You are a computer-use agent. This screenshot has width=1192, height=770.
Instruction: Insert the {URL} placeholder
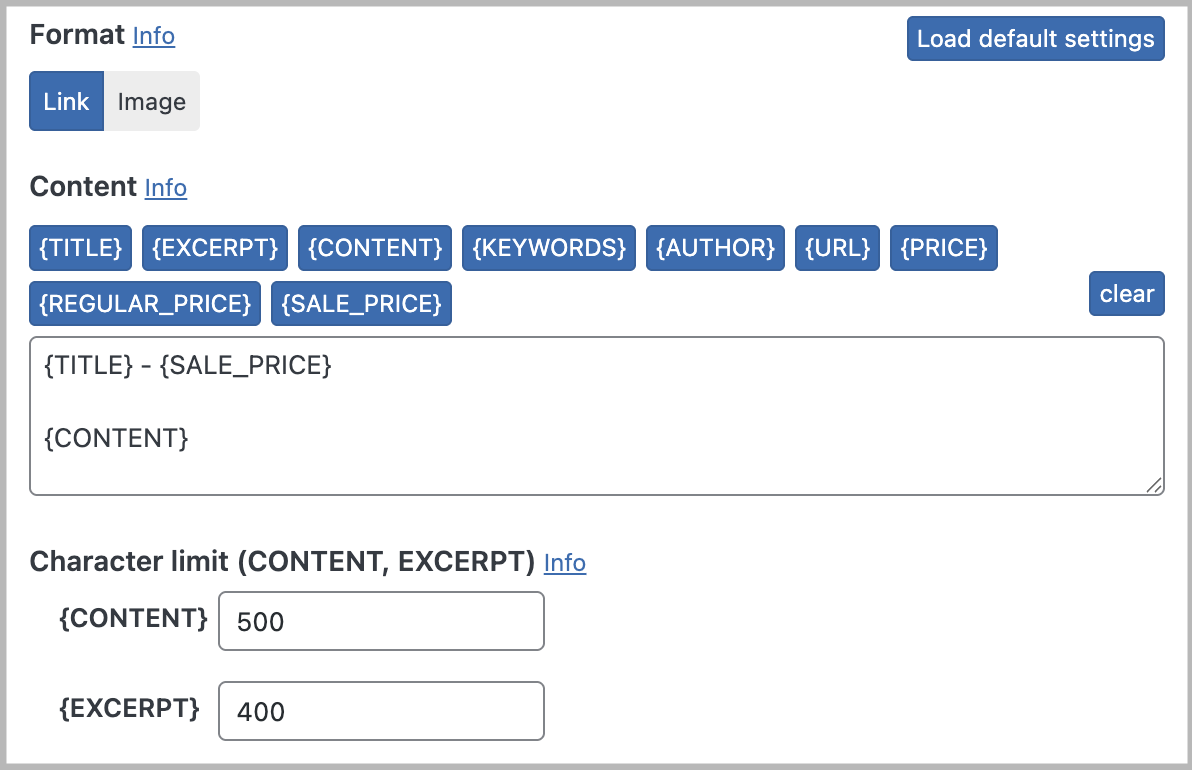coord(837,248)
